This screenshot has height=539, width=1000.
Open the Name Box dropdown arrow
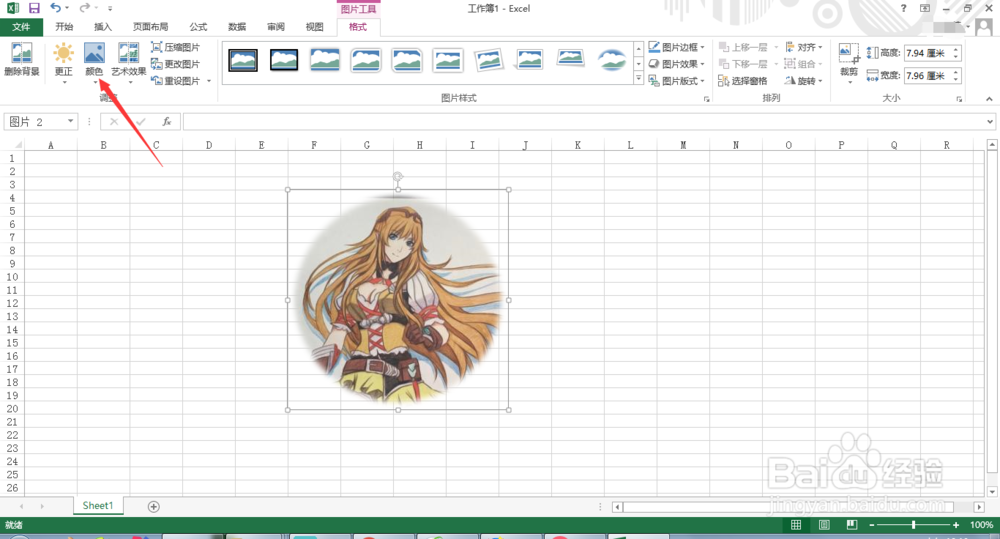pyautogui.click(x=70, y=121)
